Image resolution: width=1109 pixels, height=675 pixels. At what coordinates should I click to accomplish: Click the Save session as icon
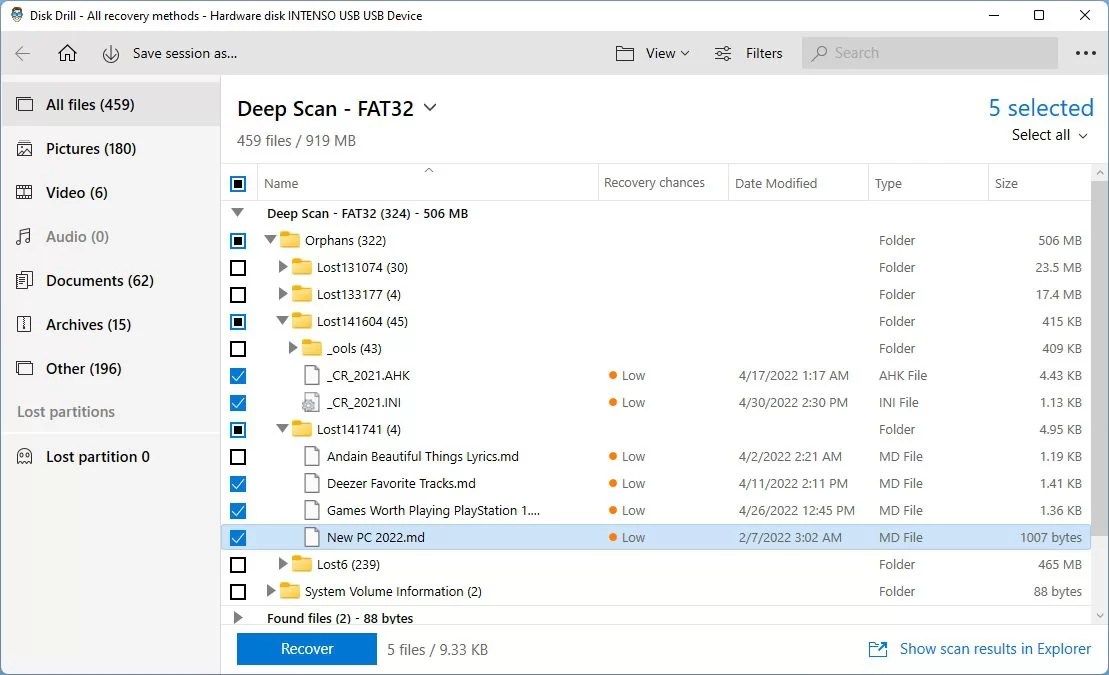(x=111, y=53)
